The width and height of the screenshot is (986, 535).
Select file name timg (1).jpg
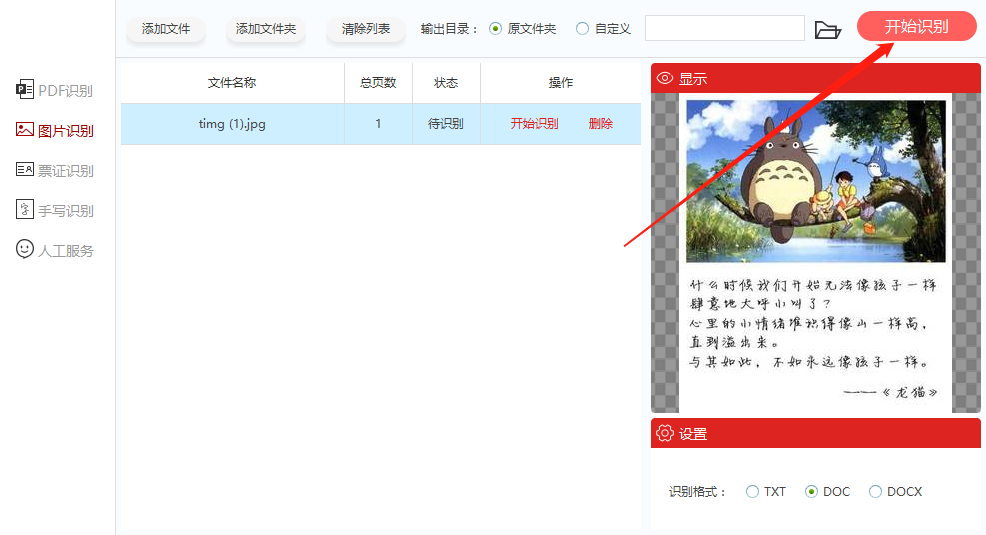[x=232, y=124]
